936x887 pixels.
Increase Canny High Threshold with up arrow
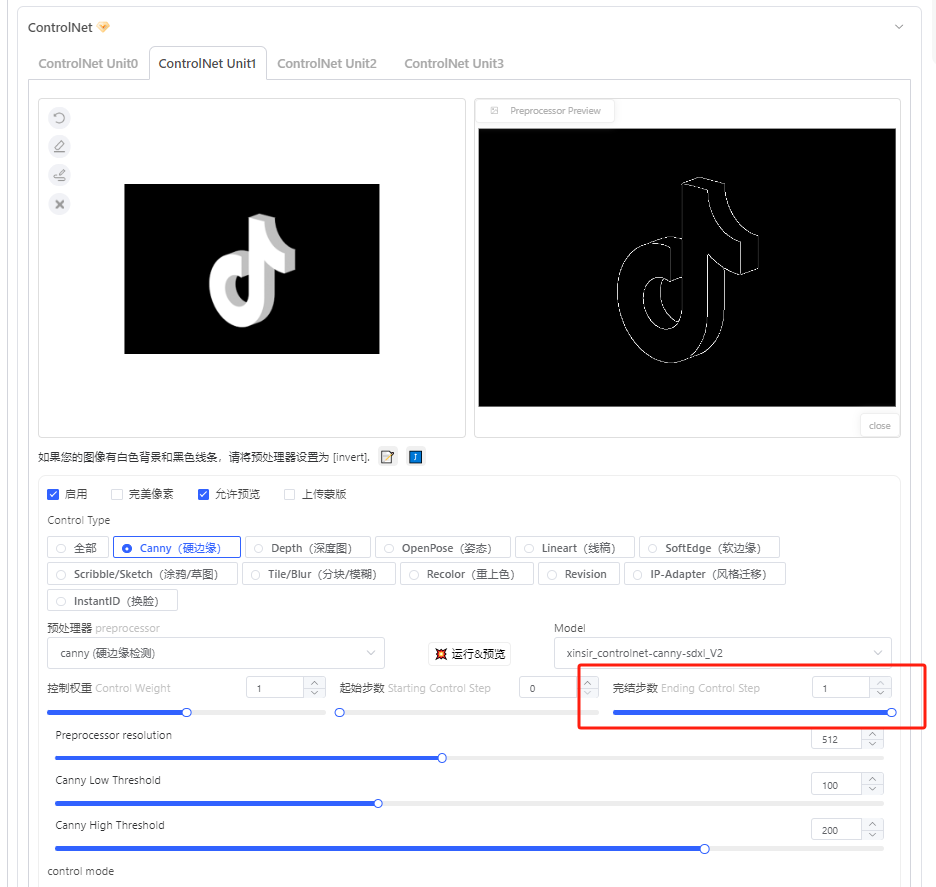873,825
